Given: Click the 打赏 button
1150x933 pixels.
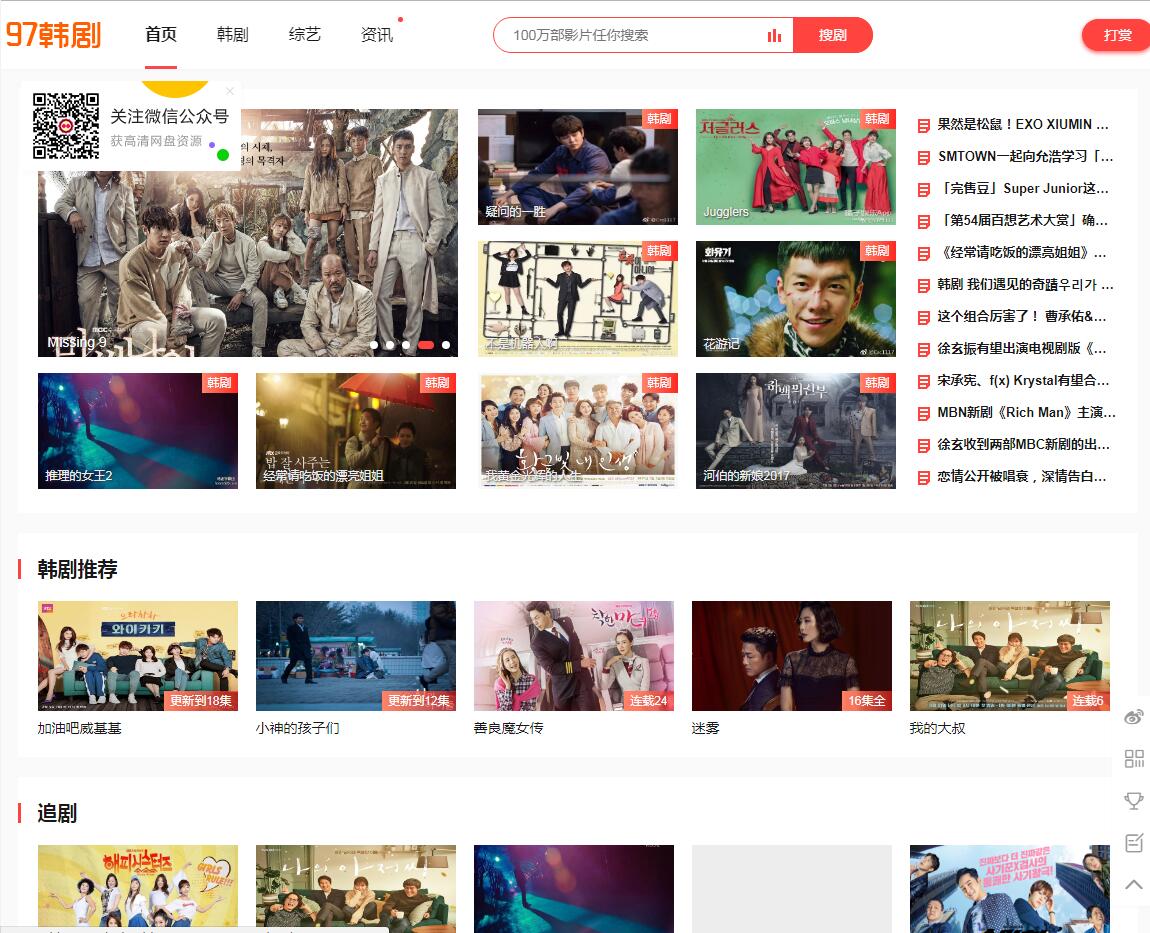Looking at the screenshot, I should 1116,35.
